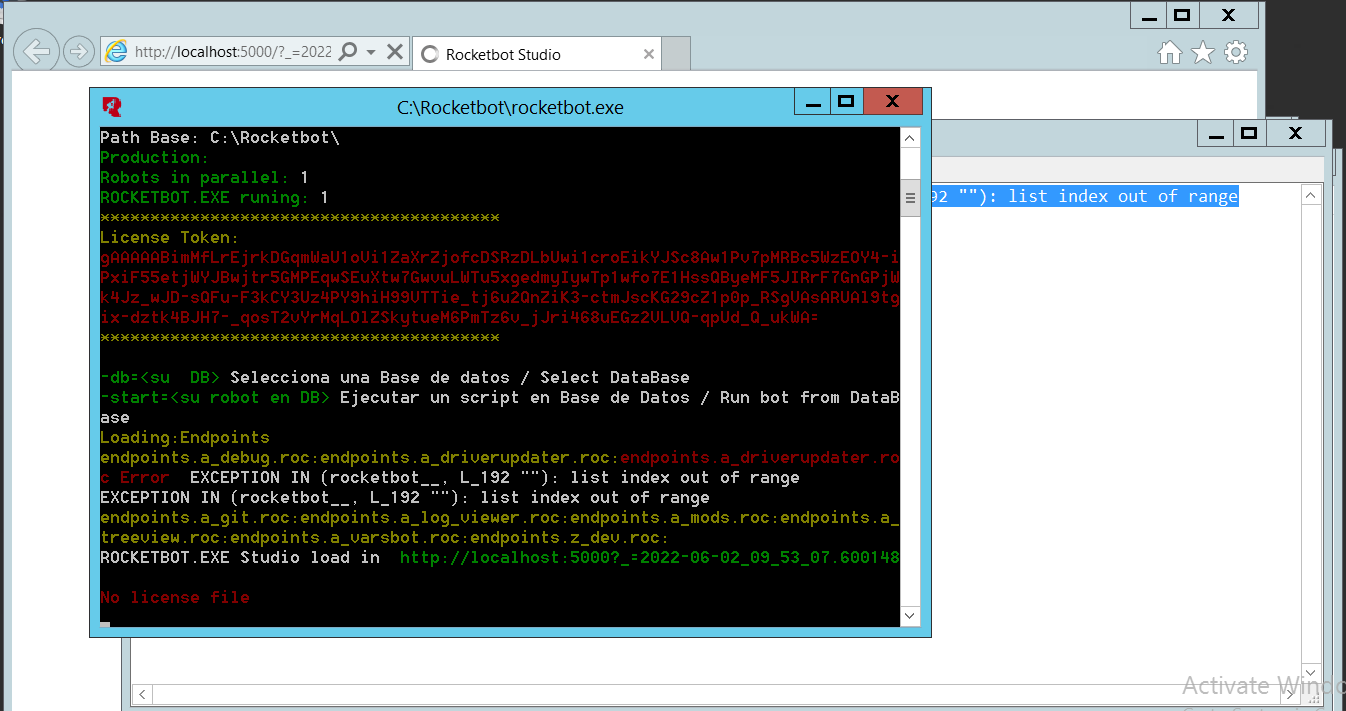The image size is (1346, 711).
Task: Click the localhost:5000 URL address field
Action: [x=232, y=52]
